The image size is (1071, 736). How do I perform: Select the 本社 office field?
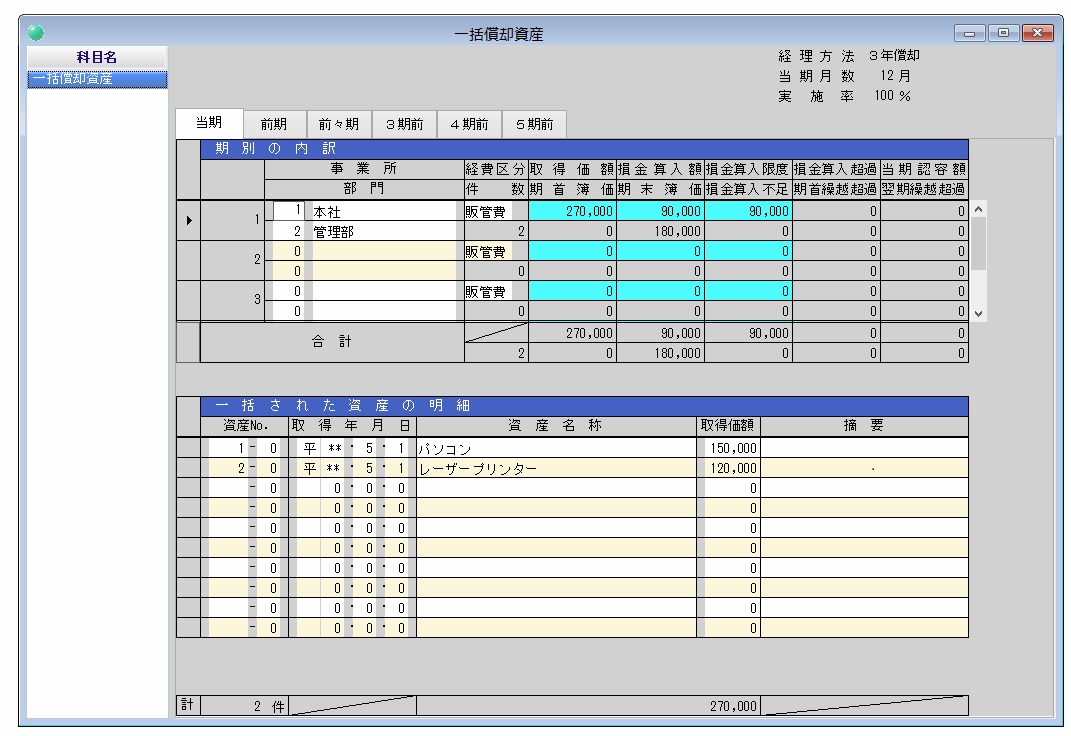384,211
